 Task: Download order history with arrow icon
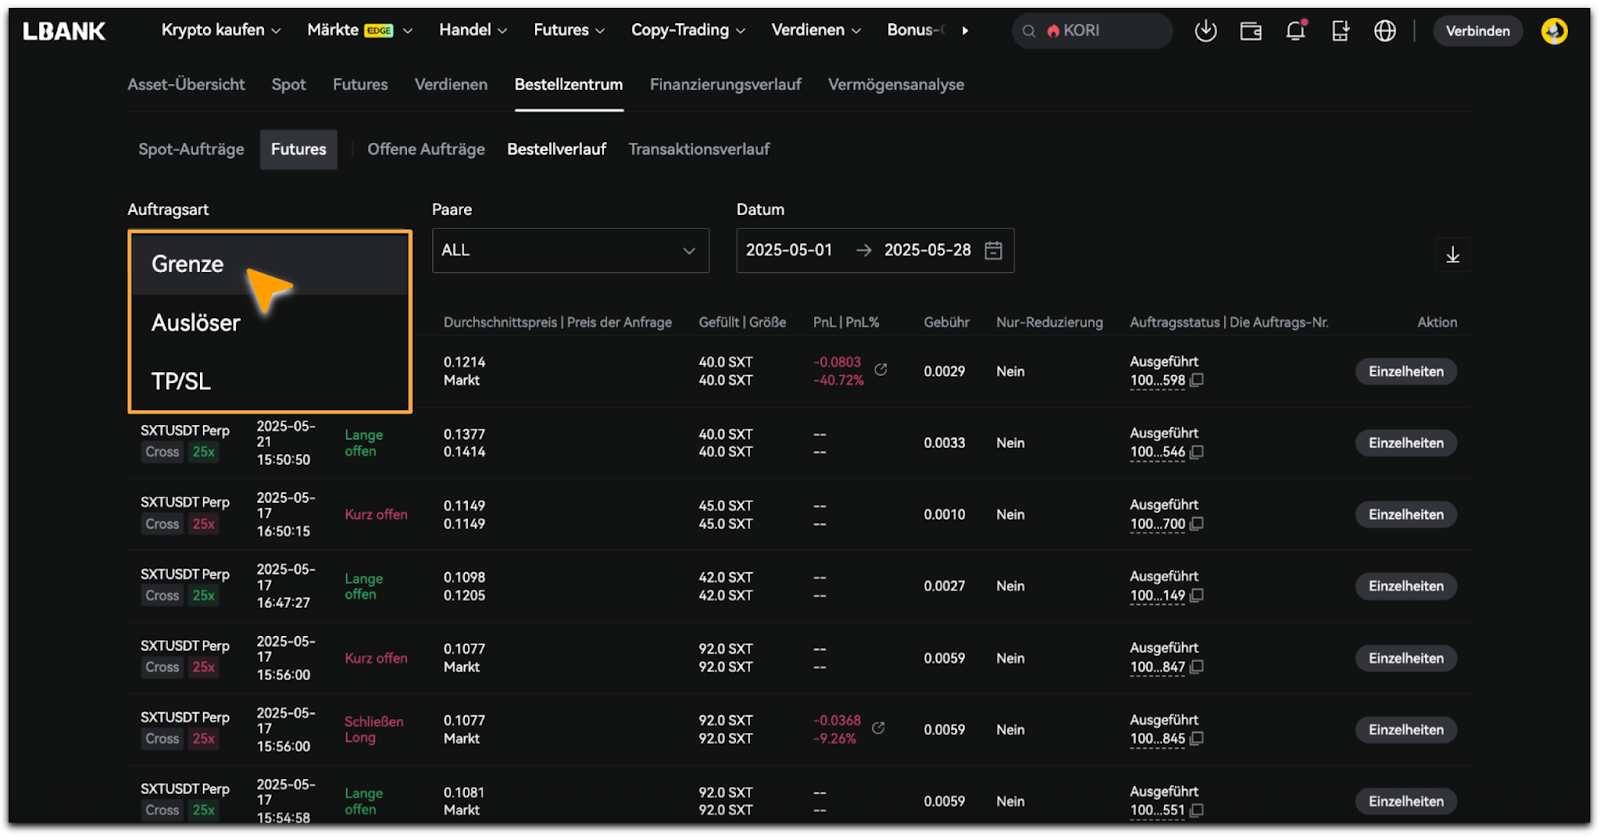point(1452,255)
